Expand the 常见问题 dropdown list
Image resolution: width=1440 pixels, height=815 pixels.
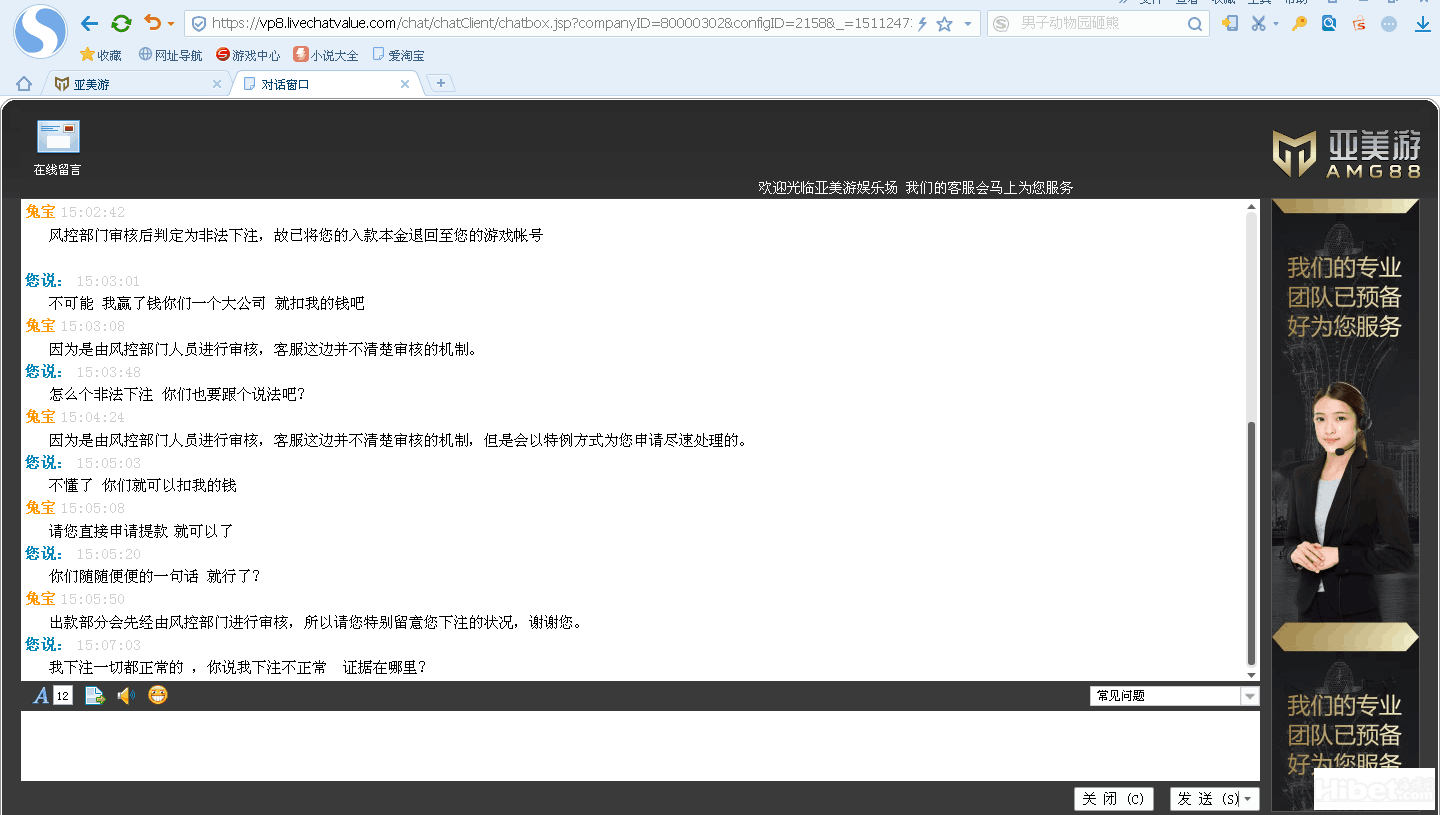[x=1249, y=696]
